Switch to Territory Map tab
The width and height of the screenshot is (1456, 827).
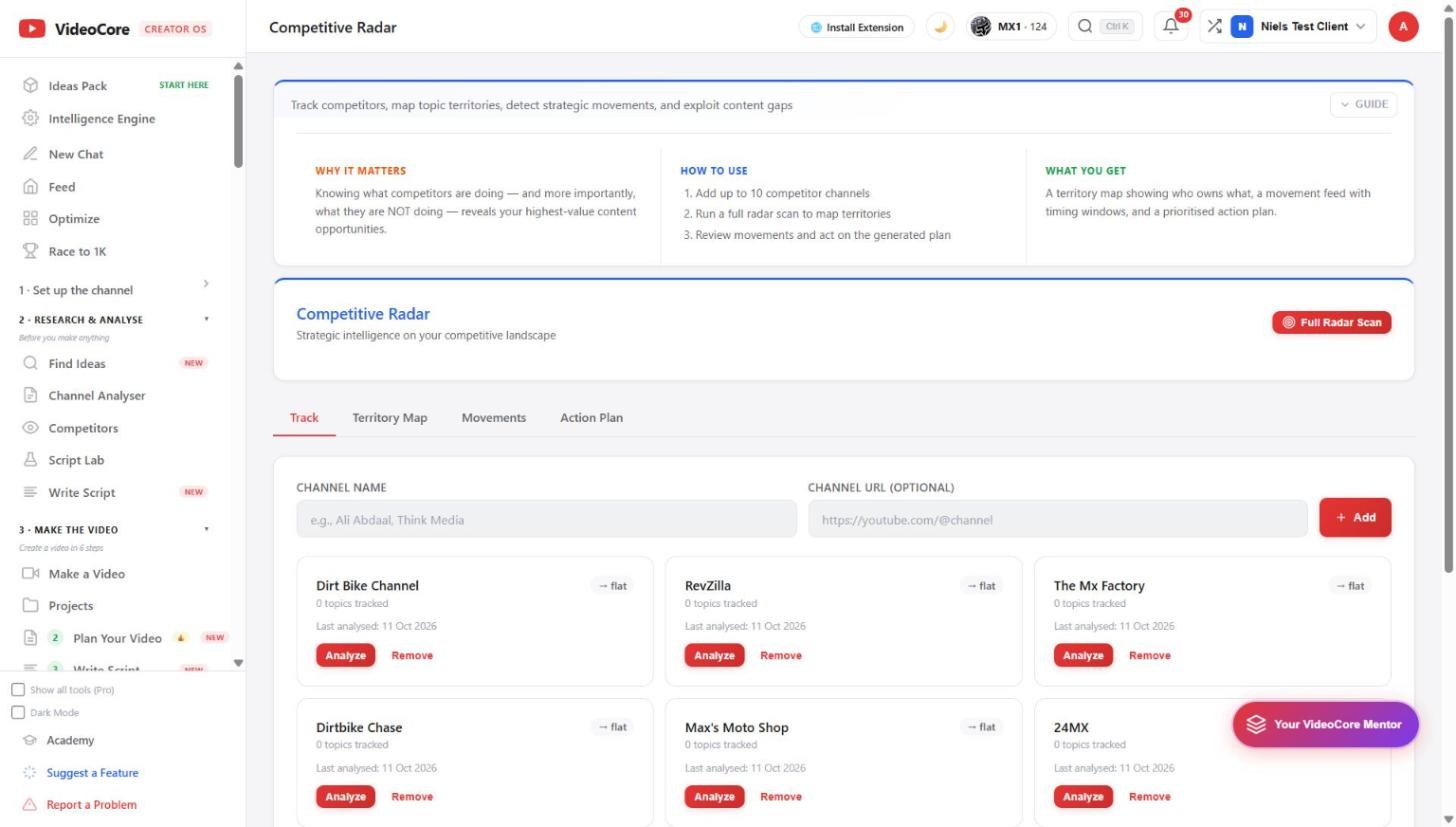(389, 418)
